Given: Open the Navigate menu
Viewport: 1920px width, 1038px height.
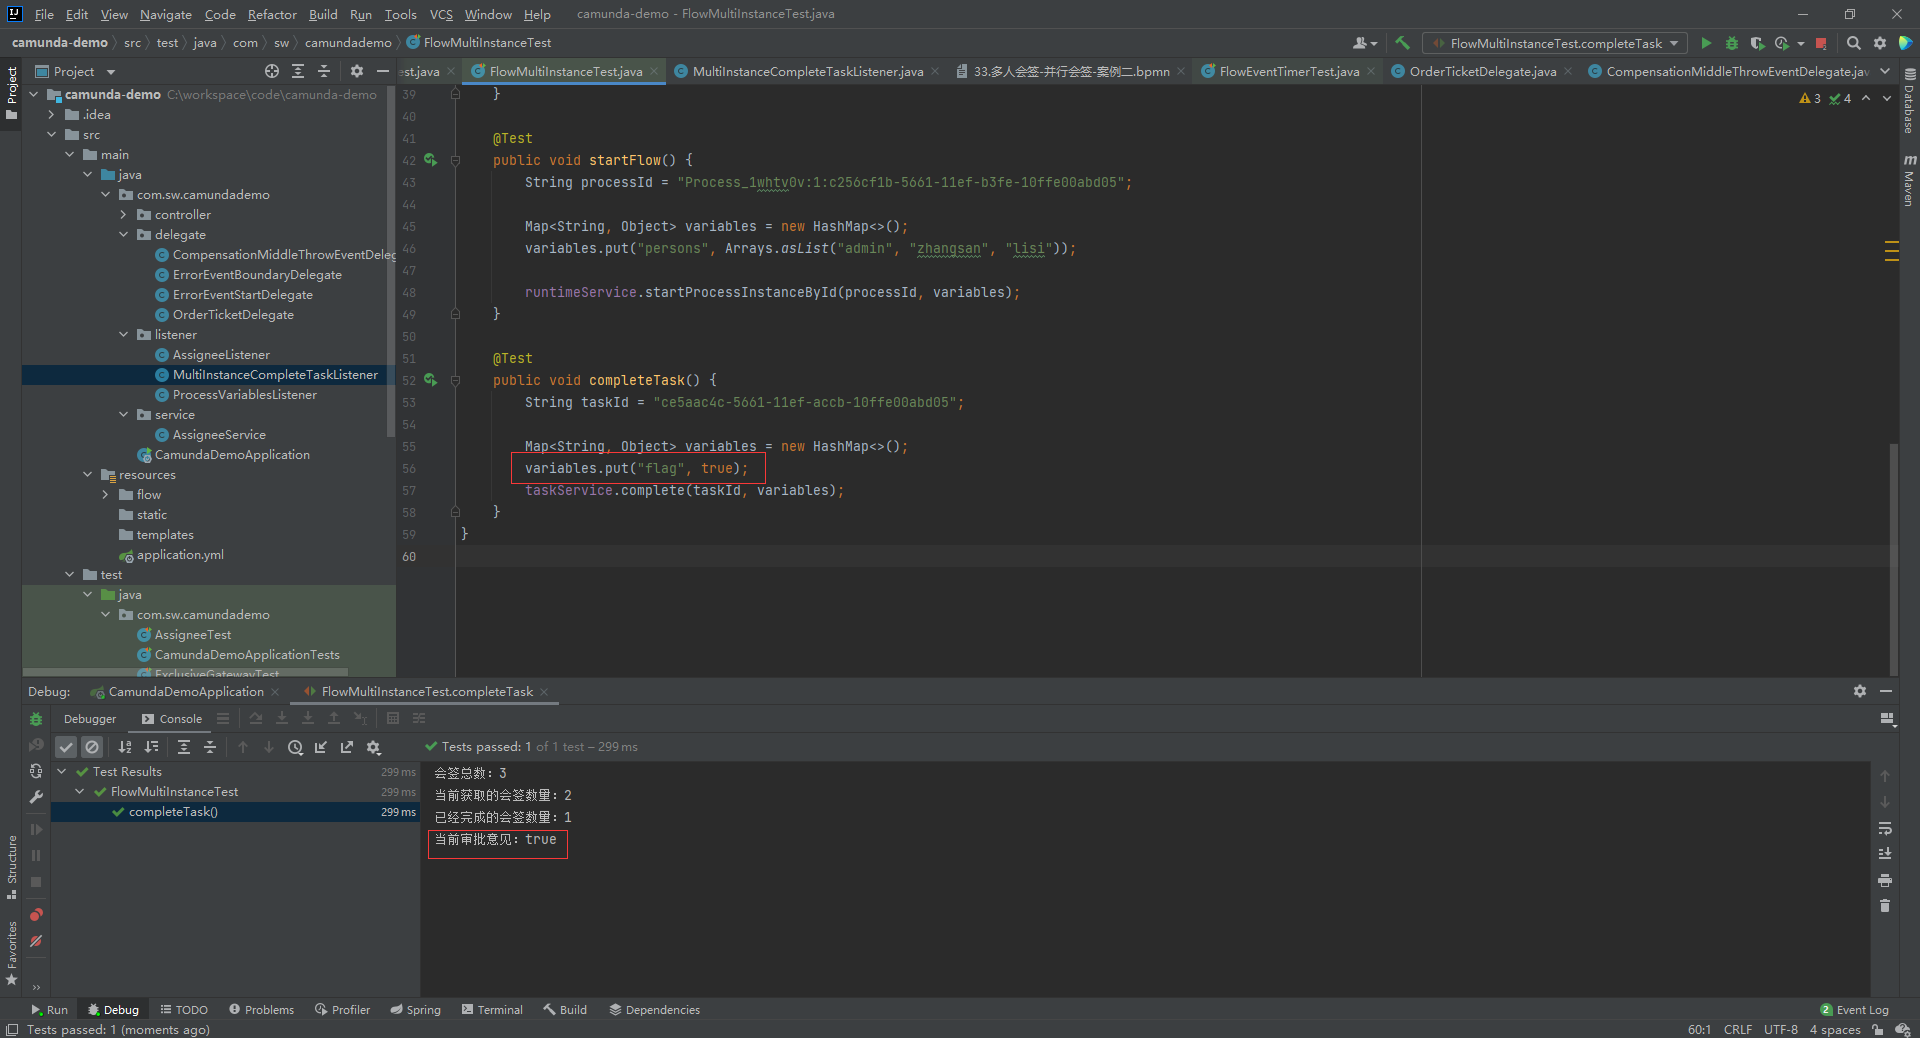Looking at the screenshot, I should [166, 14].
